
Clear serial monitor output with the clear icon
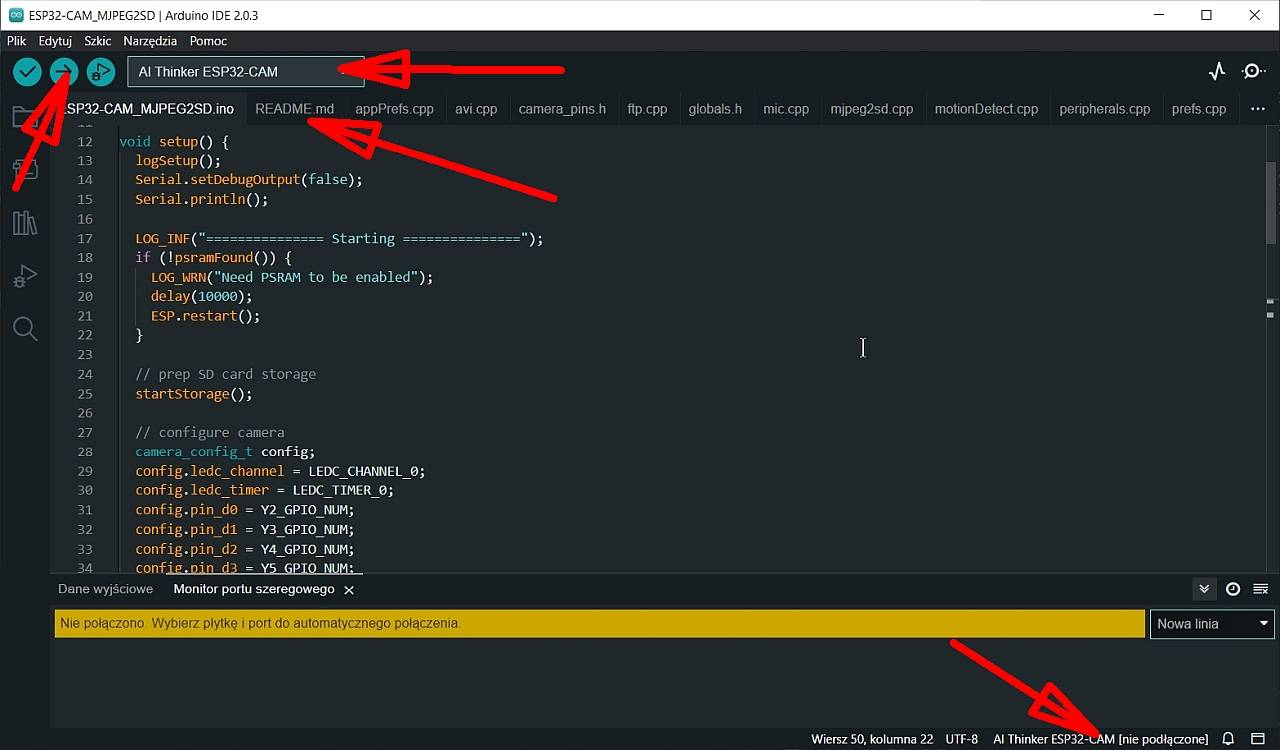[x=1260, y=589]
